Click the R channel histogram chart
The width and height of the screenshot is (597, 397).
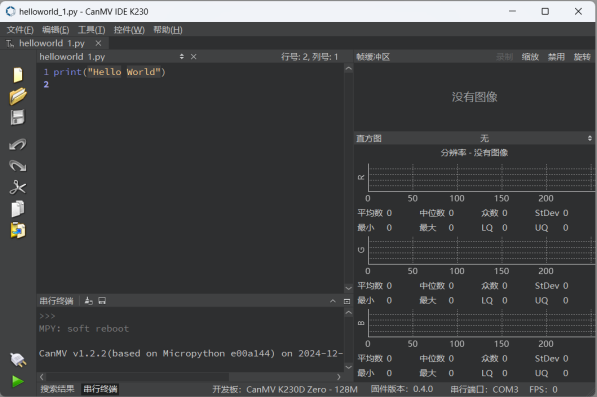point(481,178)
